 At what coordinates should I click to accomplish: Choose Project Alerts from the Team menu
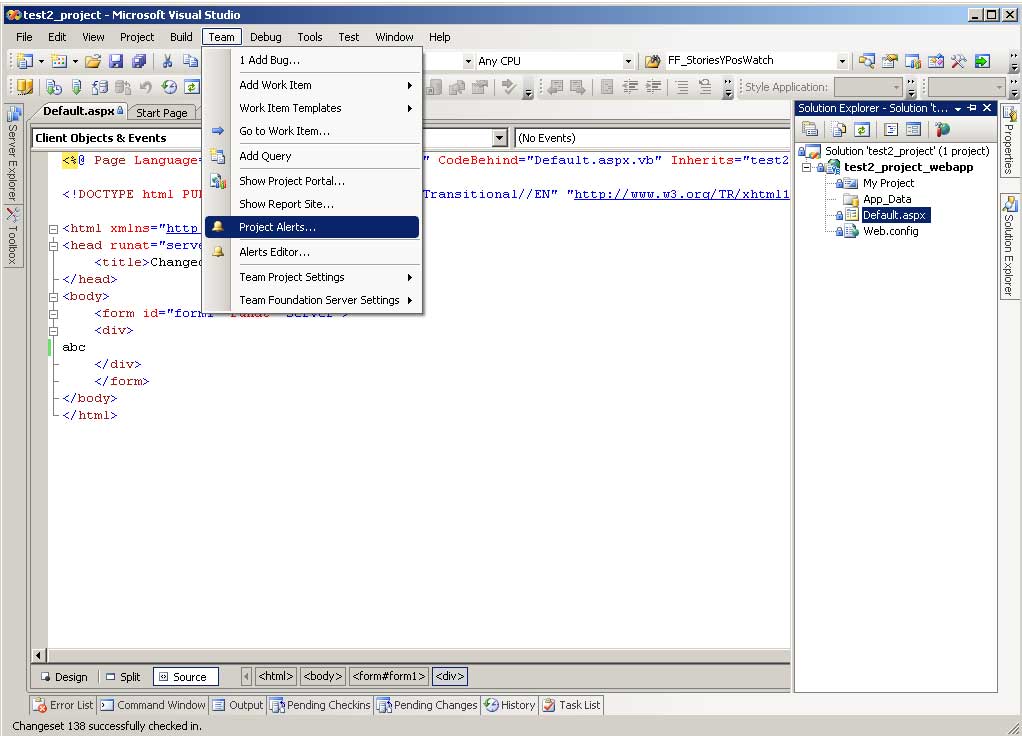(x=312, y=227)
